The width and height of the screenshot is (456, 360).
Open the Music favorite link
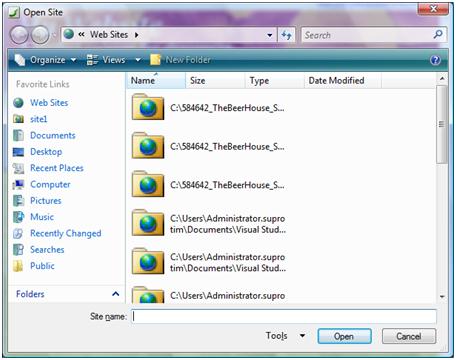(x=42, y=217)
